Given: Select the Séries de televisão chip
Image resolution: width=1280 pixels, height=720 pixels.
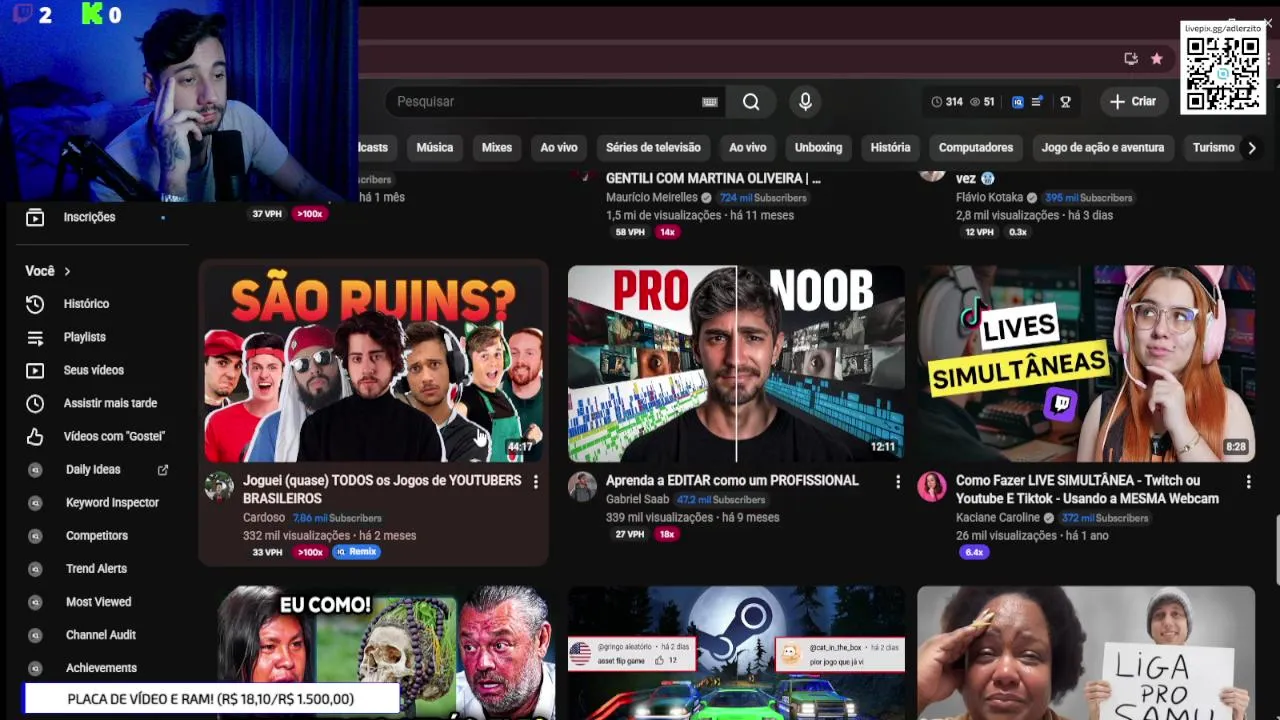Looking at the screenshot, I should (x=653, y=147).
